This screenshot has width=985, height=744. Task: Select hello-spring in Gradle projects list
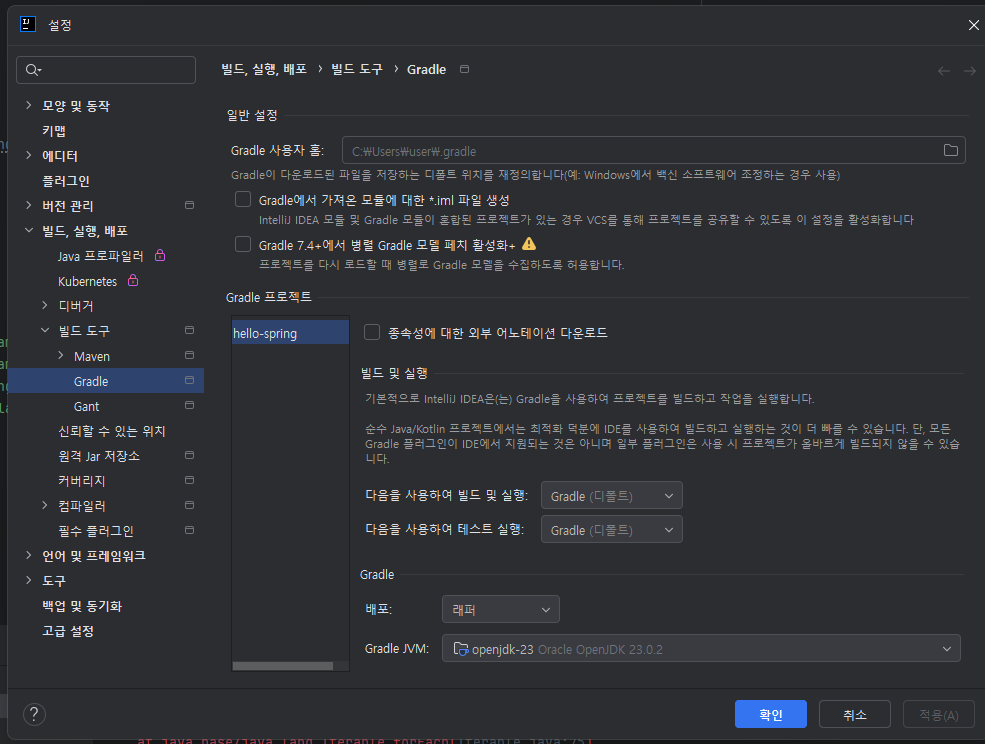tap(290, 333)
